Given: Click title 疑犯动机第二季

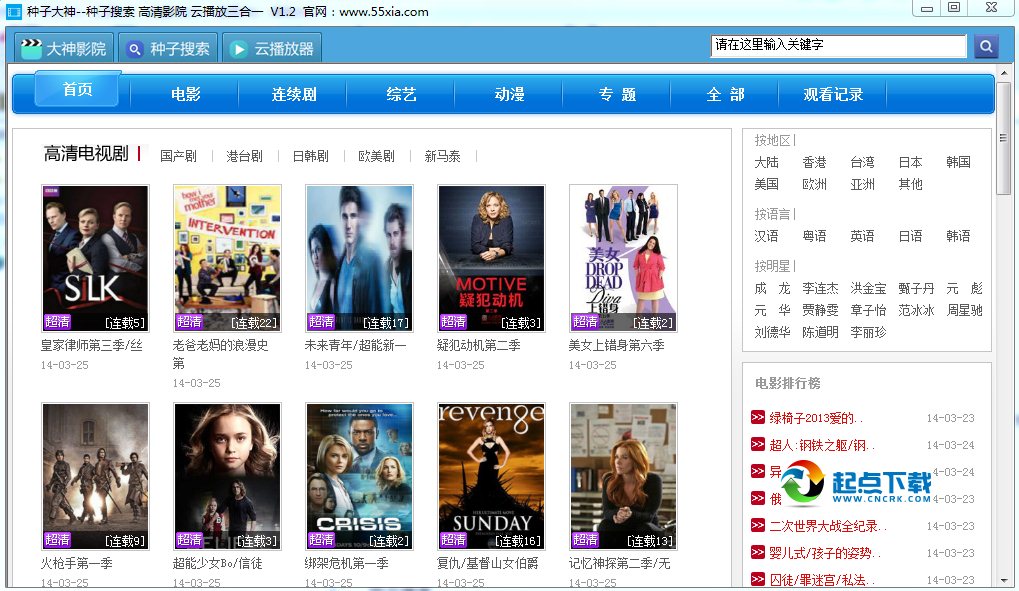Looking at the screenshot, I should pos(478,345).
